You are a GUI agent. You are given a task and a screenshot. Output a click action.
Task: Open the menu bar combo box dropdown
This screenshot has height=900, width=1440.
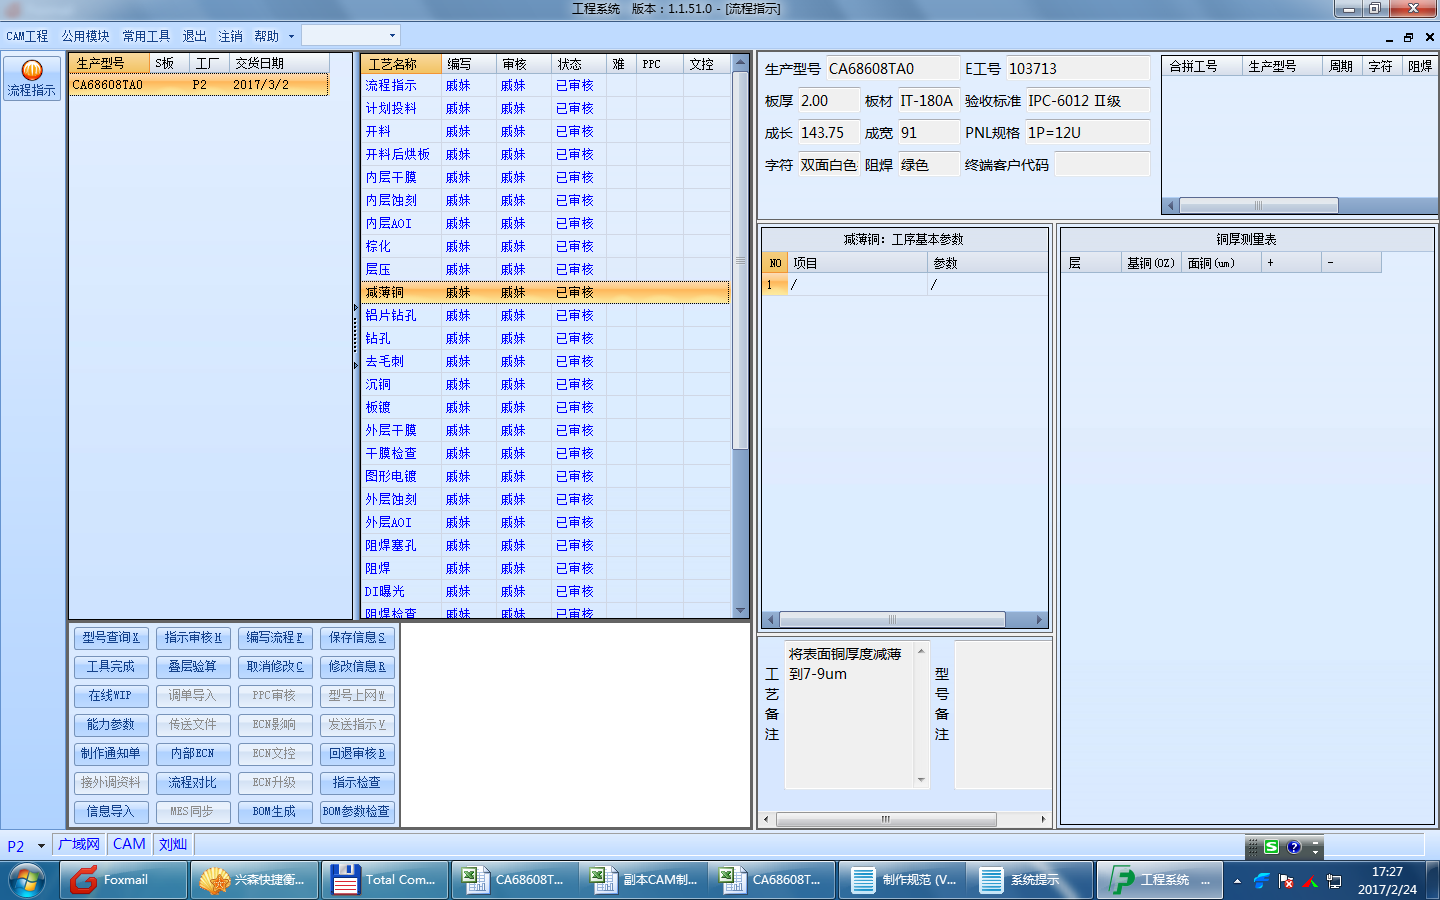[392, 36]
